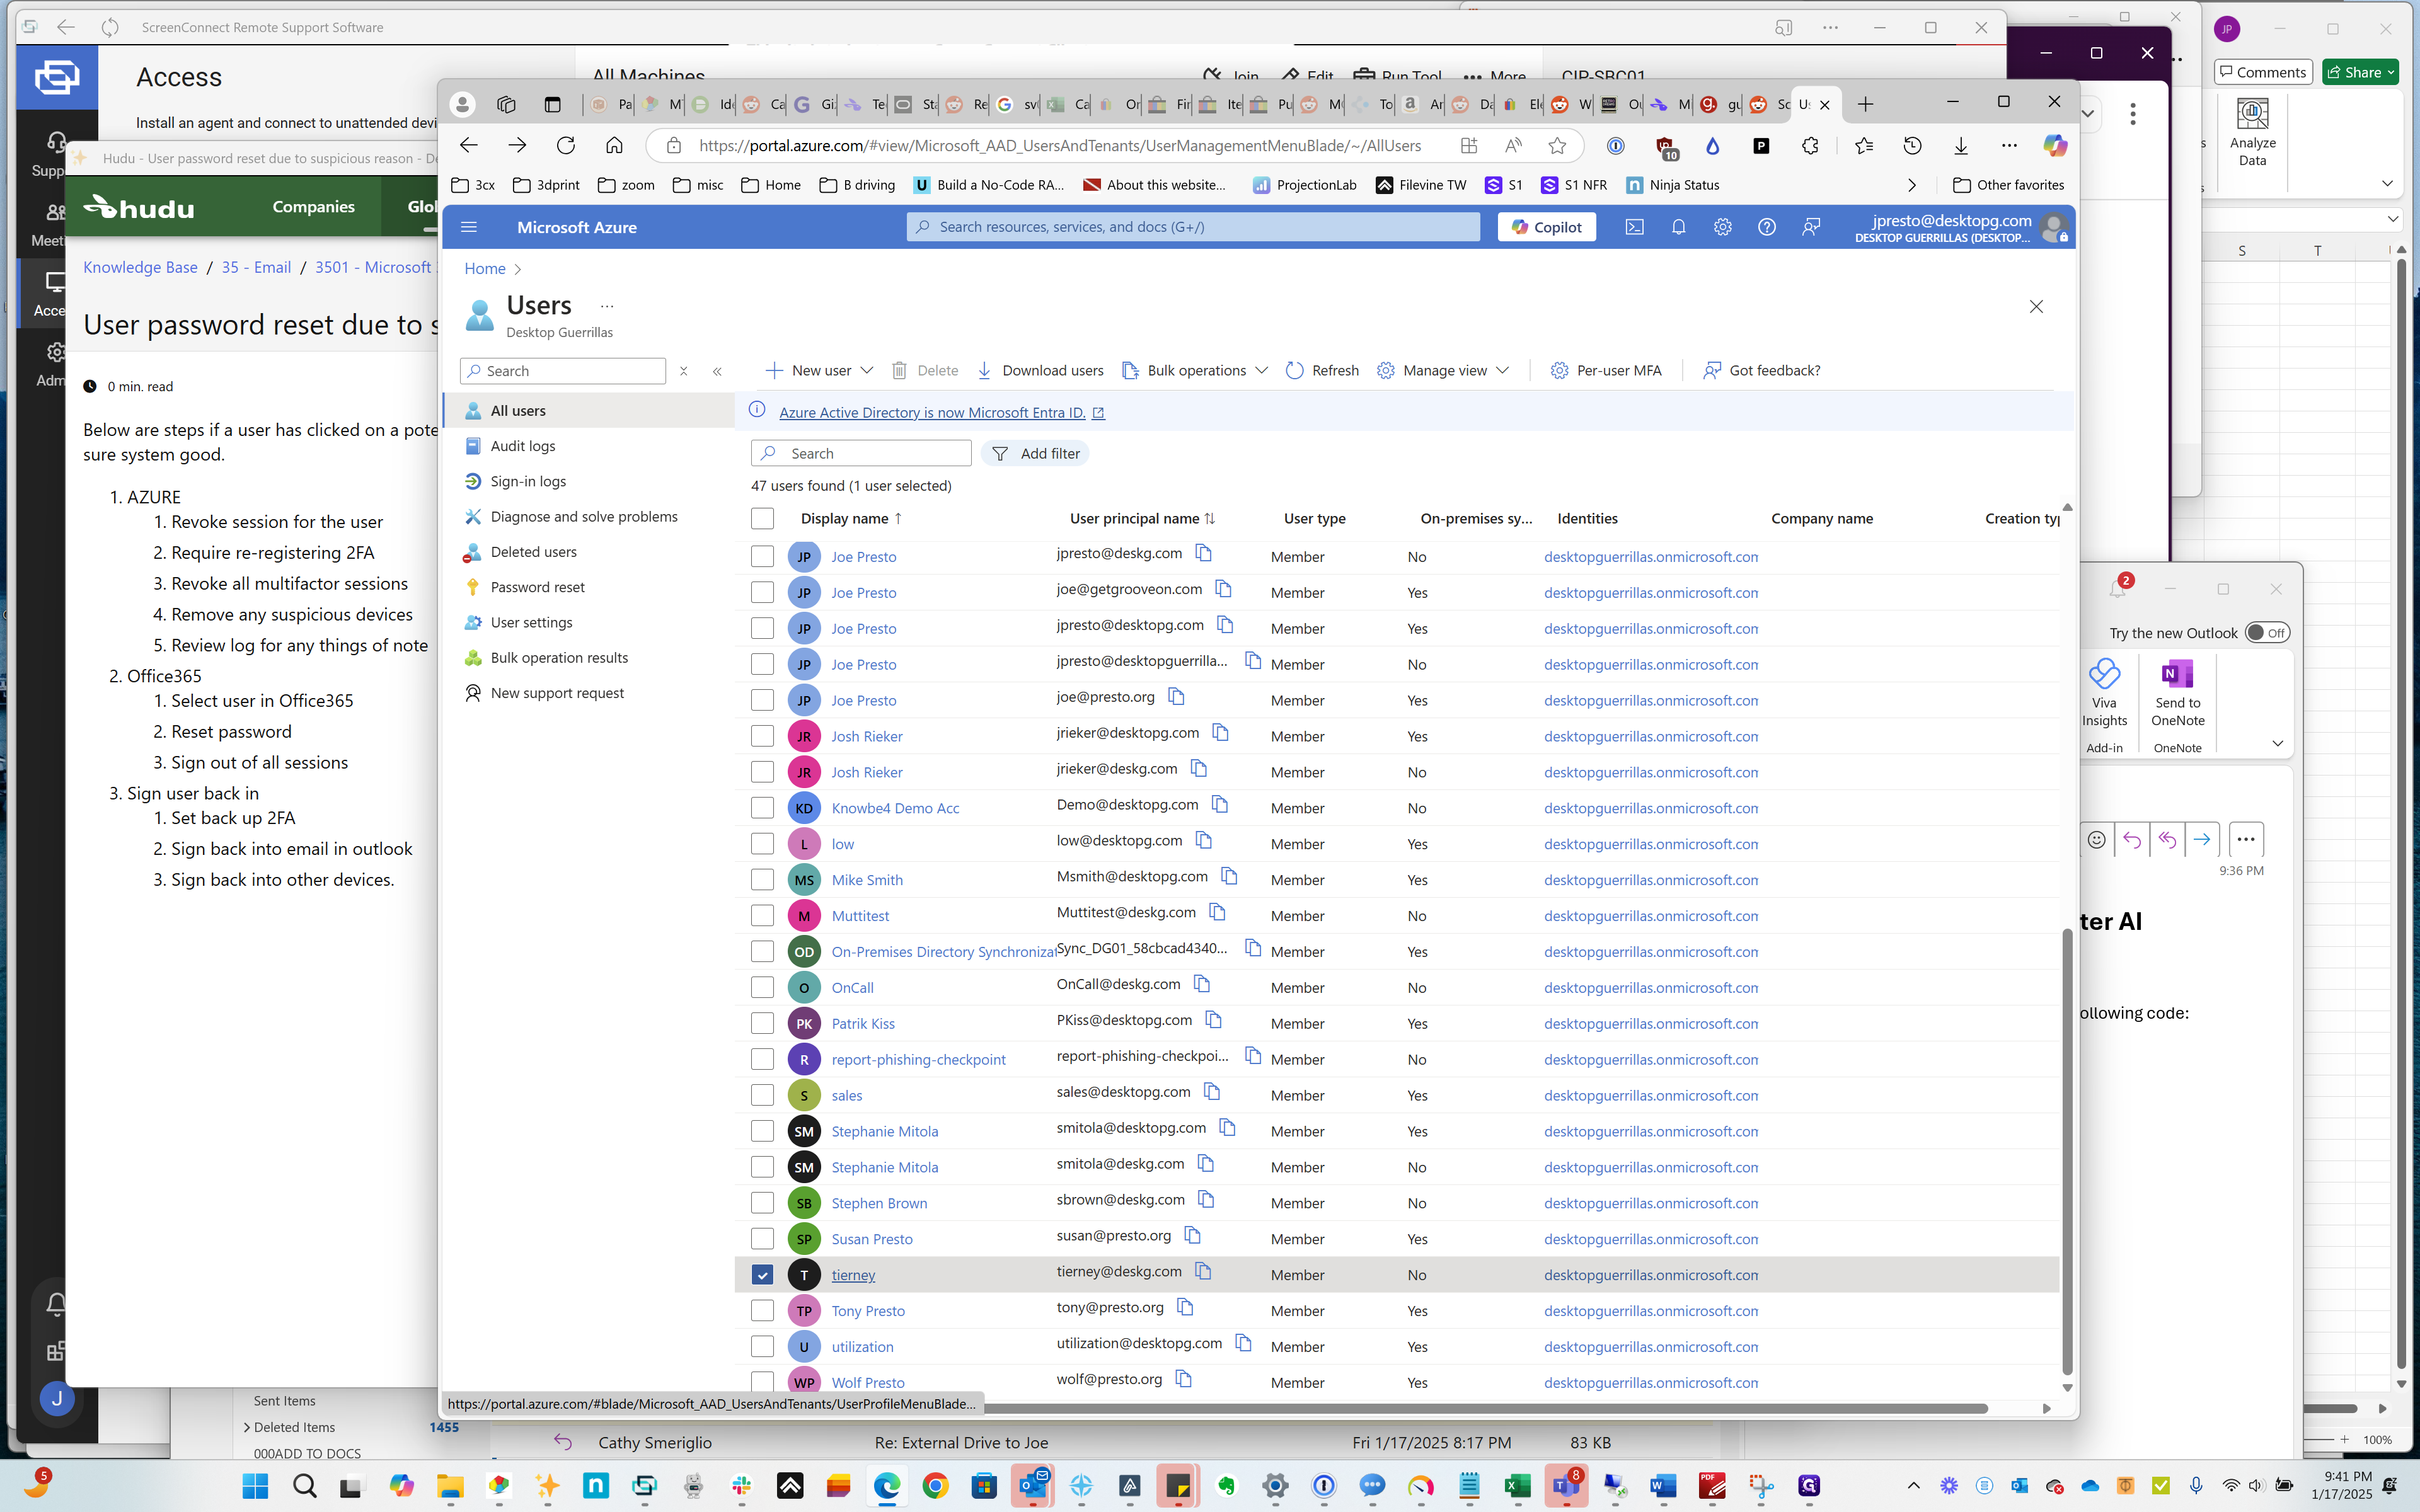Open Edge extensions puzzle icon
The image size is (2420, 1512).
coord(1810,146)
